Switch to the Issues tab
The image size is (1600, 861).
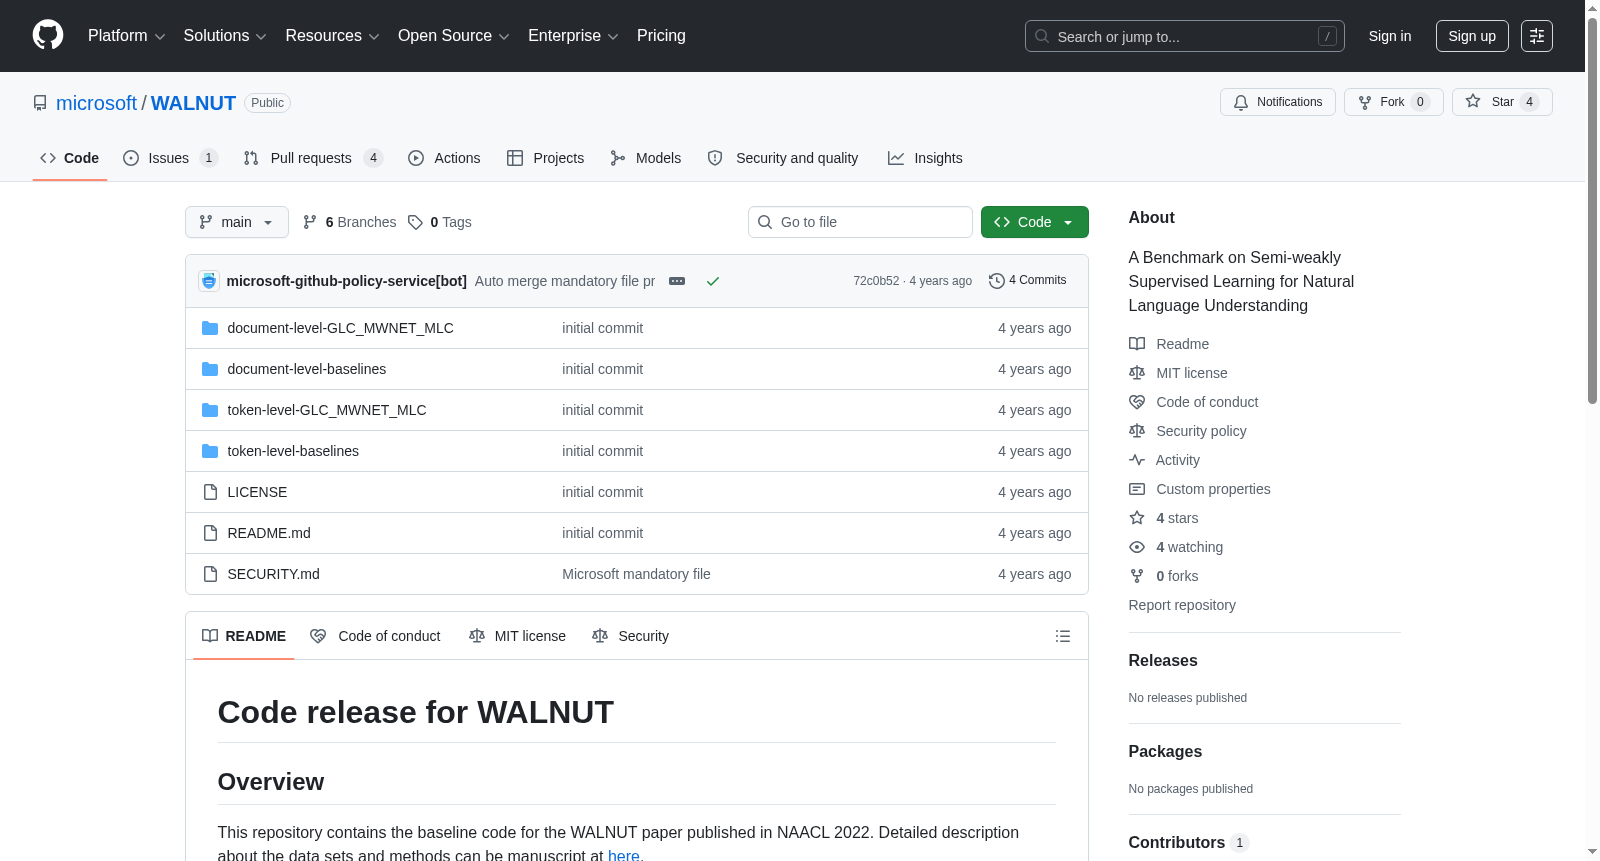[170, 158]
